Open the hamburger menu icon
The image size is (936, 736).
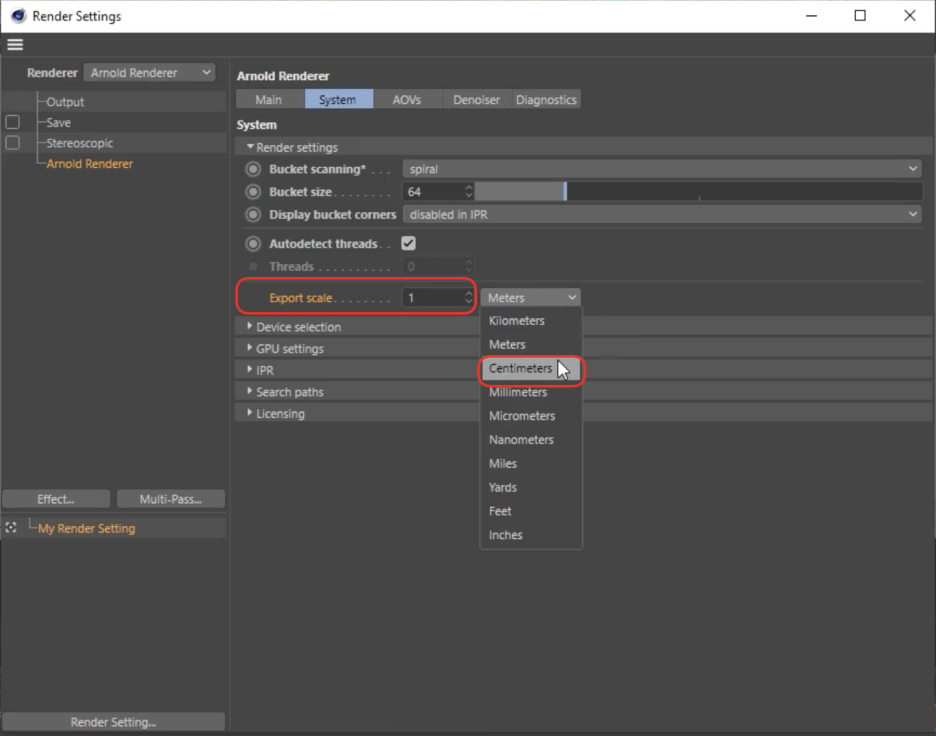15,45
